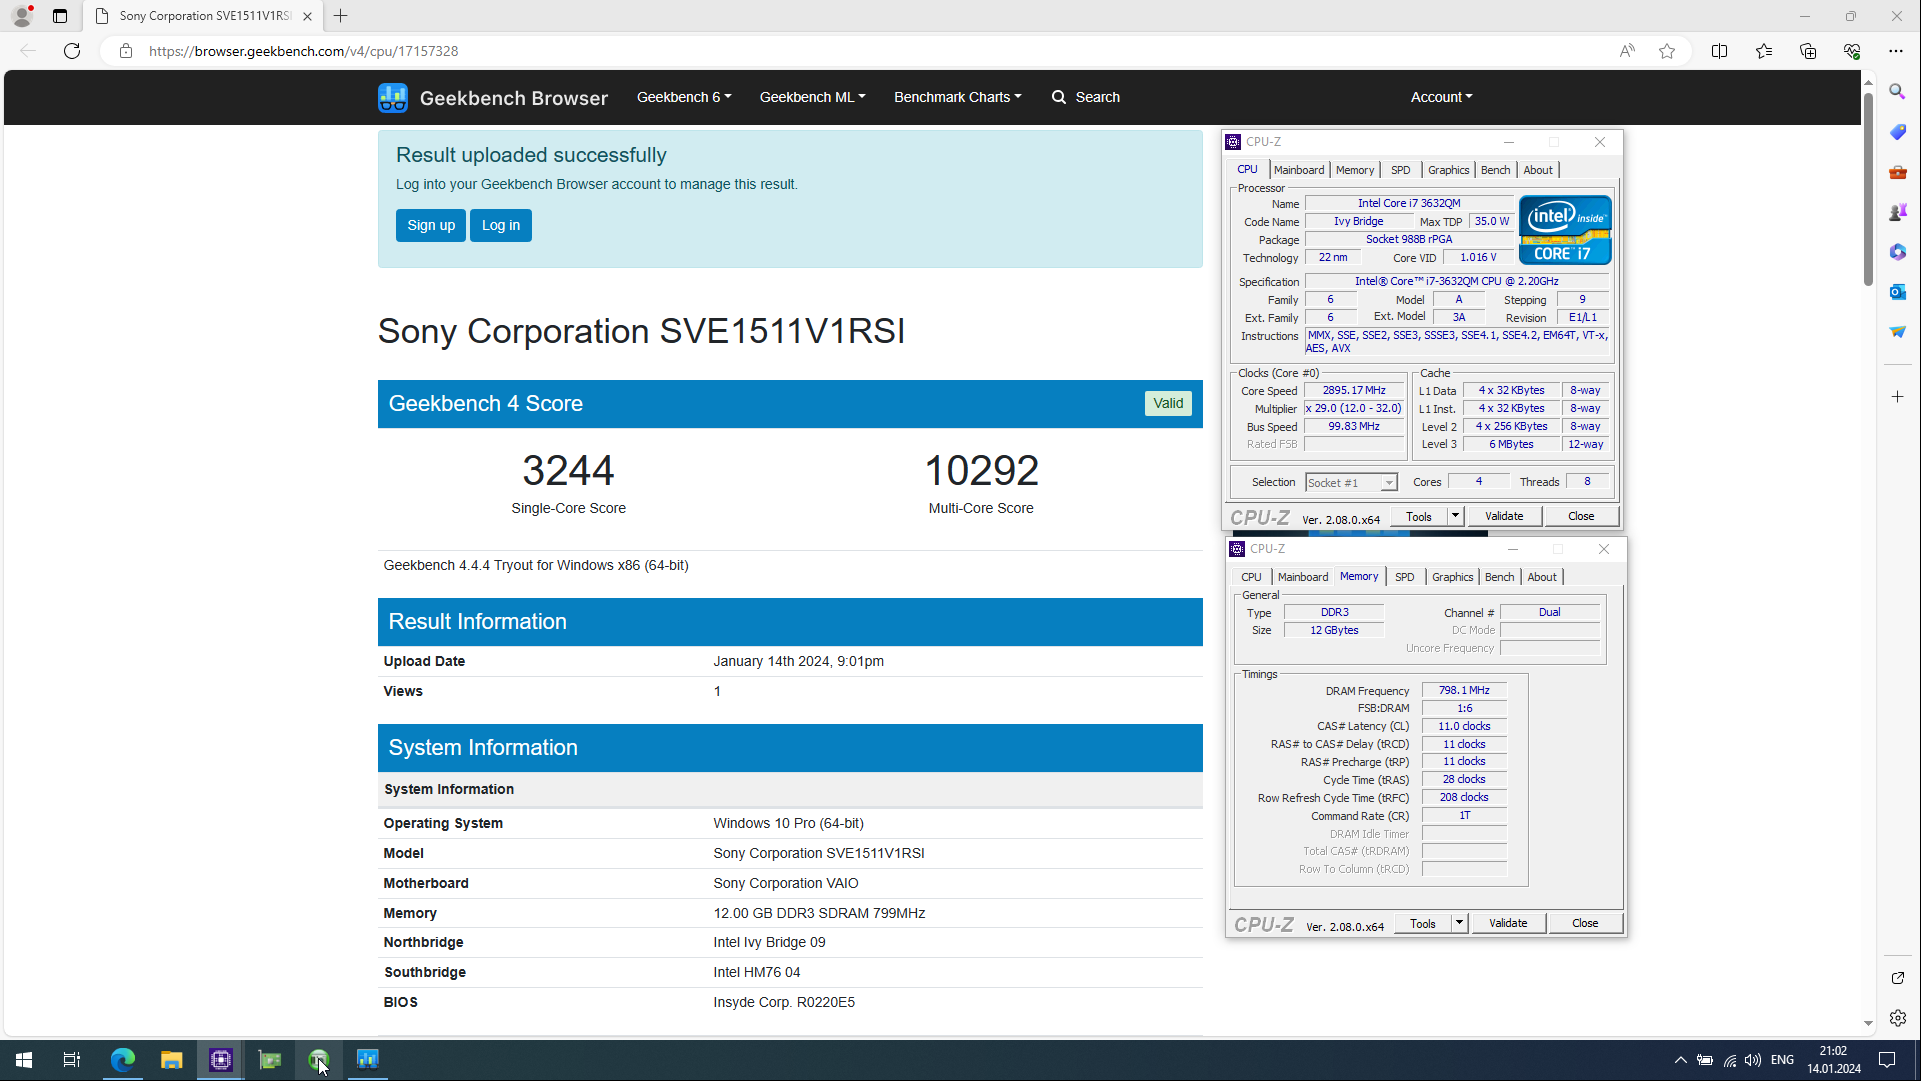Open Tools dropdown arrow in upper CPU-Z window
Screen dimensions: 1921x1081
coord(1455,516)
